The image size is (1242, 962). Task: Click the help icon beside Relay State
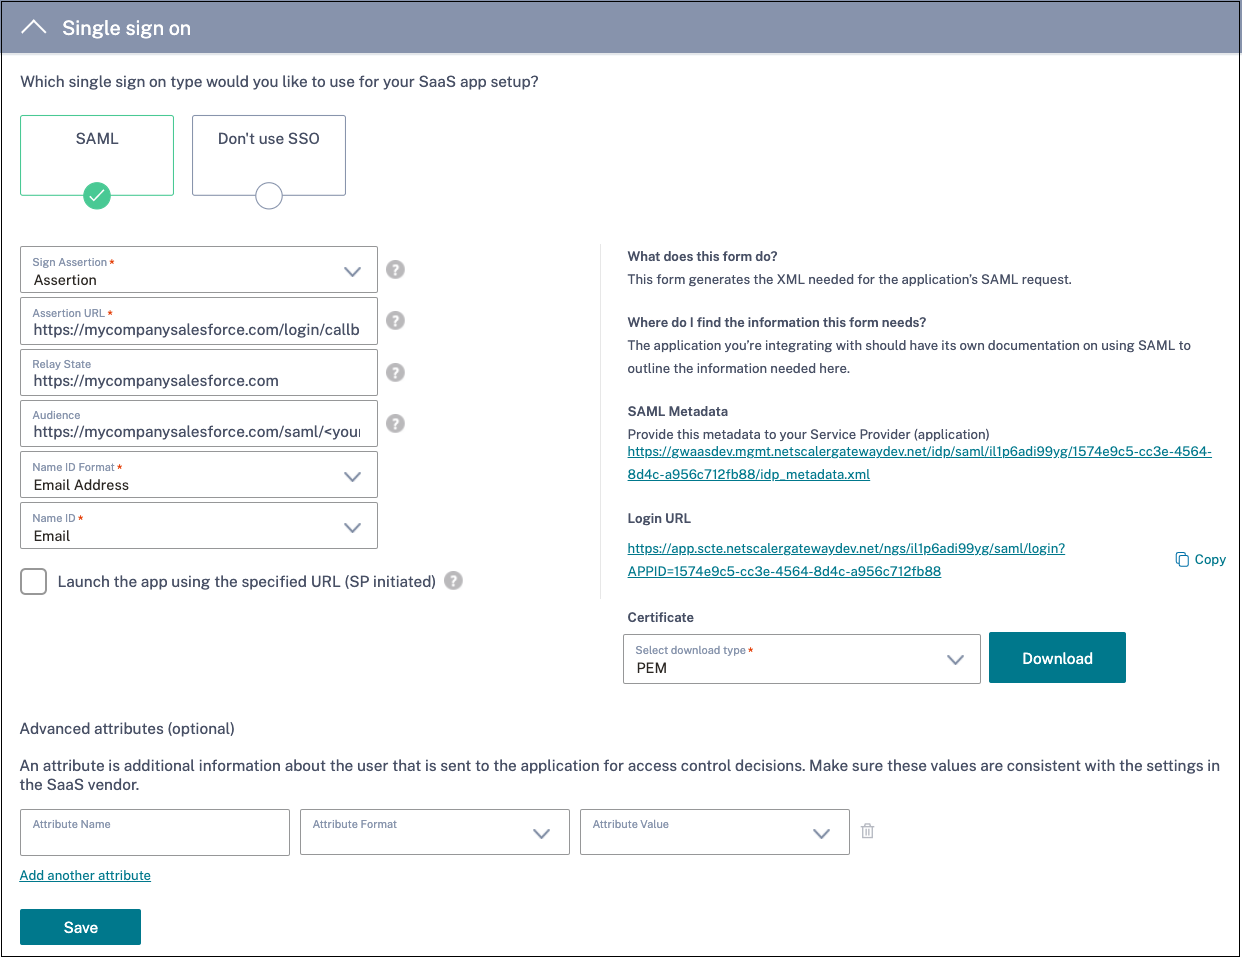tap(396, 373)
